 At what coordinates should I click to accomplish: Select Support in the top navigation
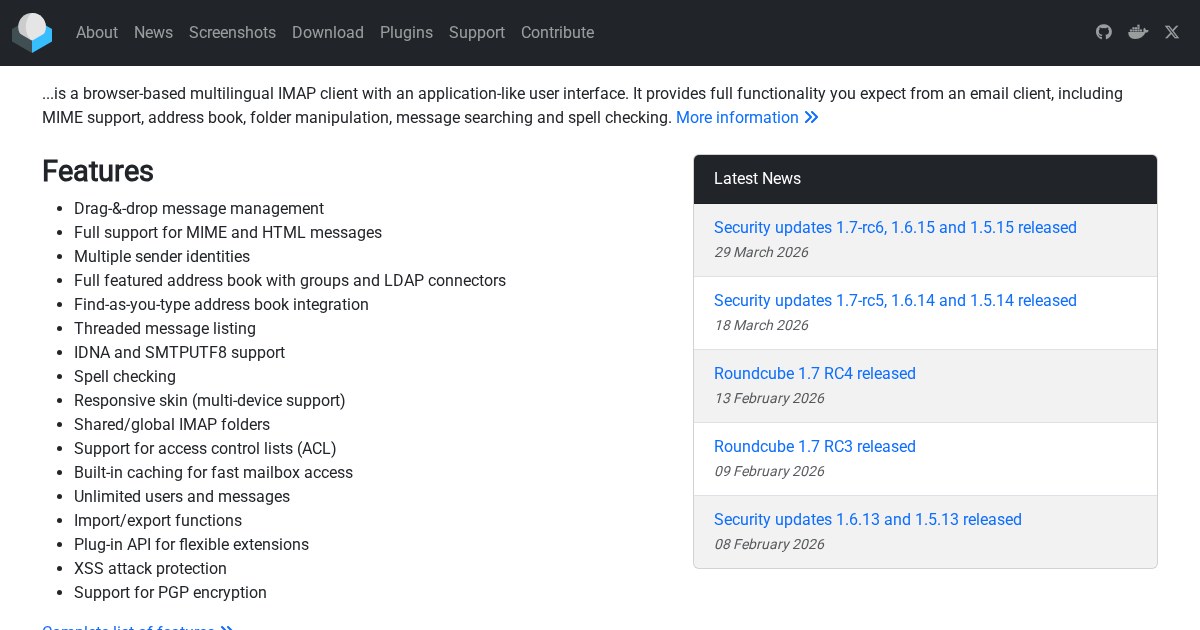tap(477, 32)
